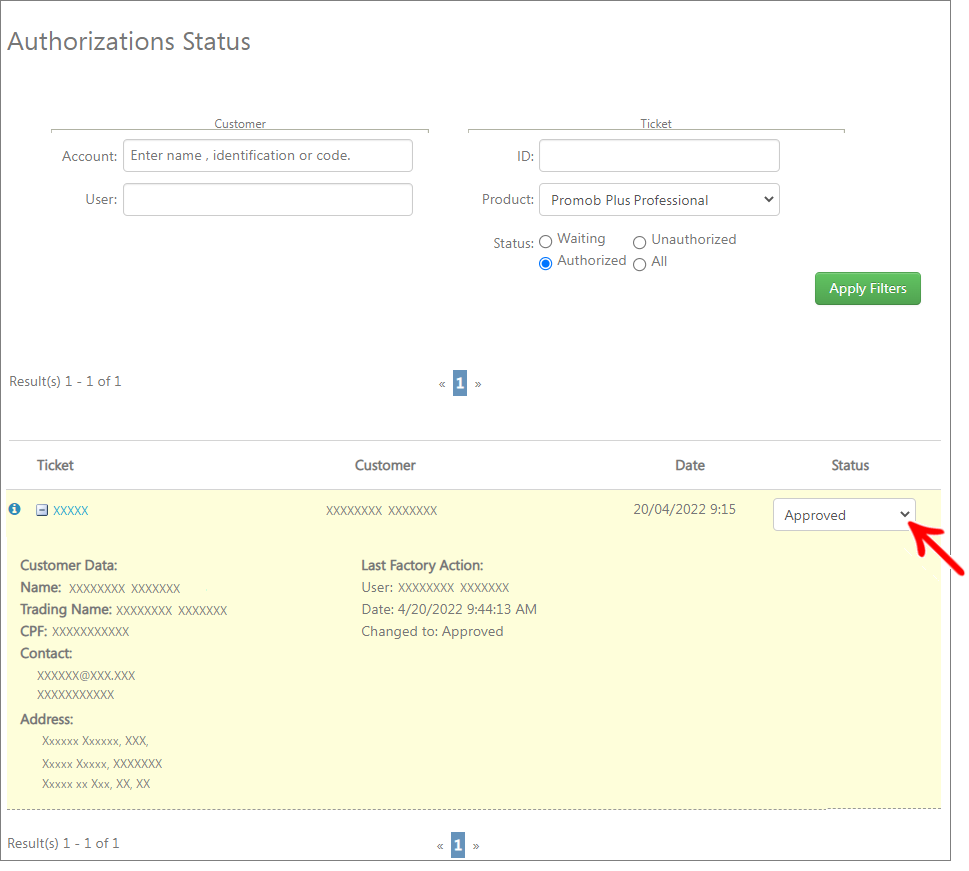
Task: Click the Date column header
Action: (x=690, y=465)
